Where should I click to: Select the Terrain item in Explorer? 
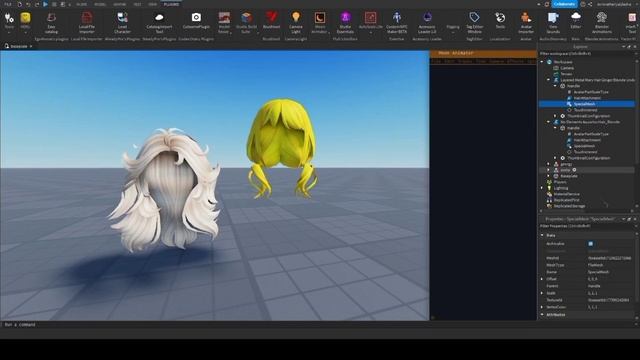pyautogui.click(x=566, y=74)
